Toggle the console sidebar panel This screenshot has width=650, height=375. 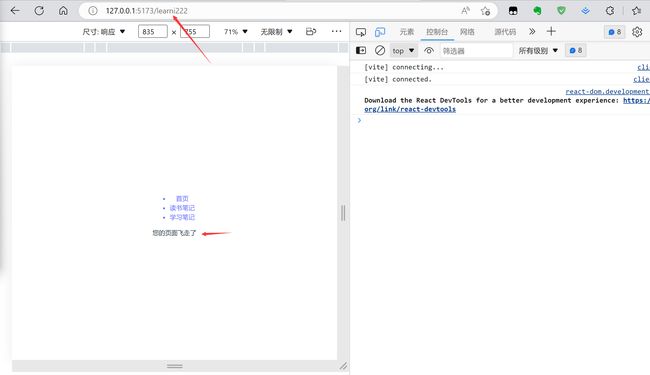tap(361, 51)
